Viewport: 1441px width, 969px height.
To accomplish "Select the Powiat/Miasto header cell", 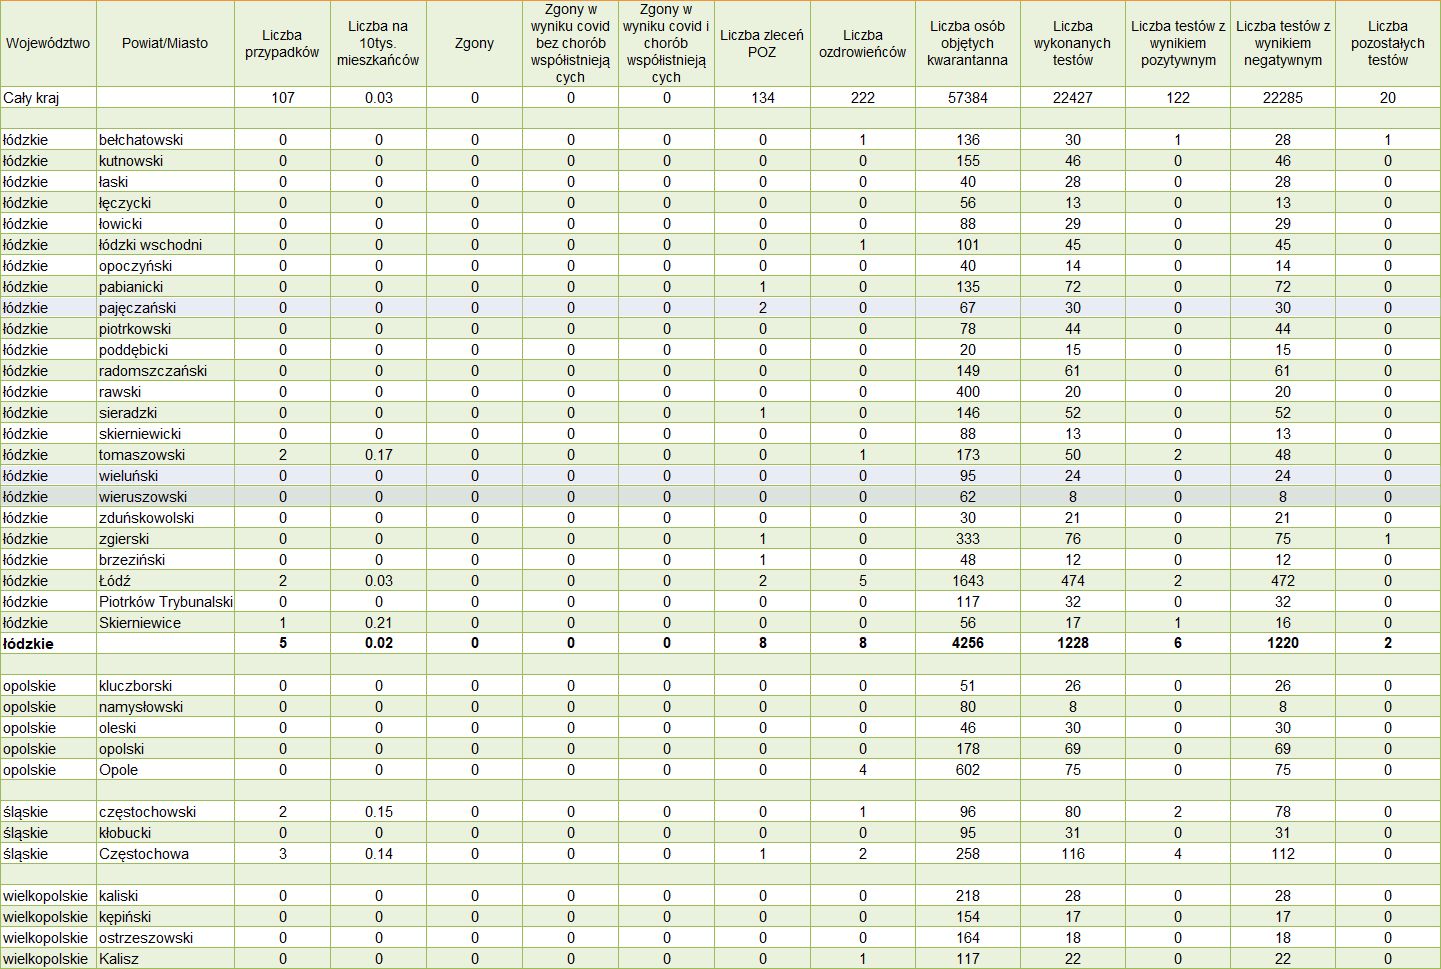I will [165, 43].
